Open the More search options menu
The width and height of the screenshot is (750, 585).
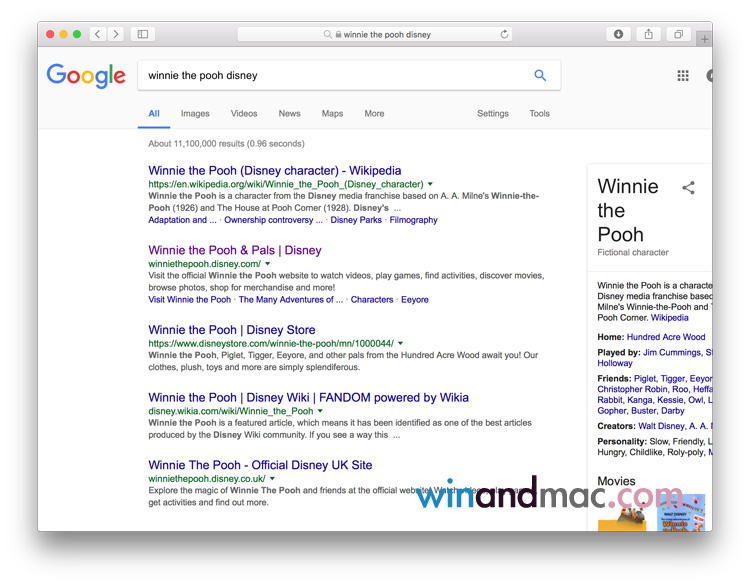point(374,114)
